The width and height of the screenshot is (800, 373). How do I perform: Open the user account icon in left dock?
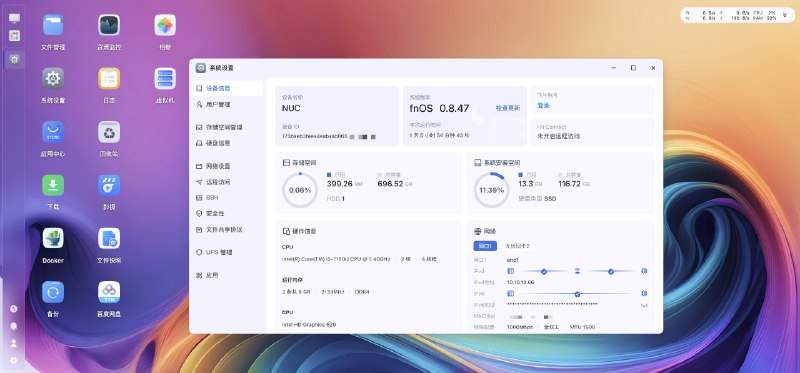[14, 343]
